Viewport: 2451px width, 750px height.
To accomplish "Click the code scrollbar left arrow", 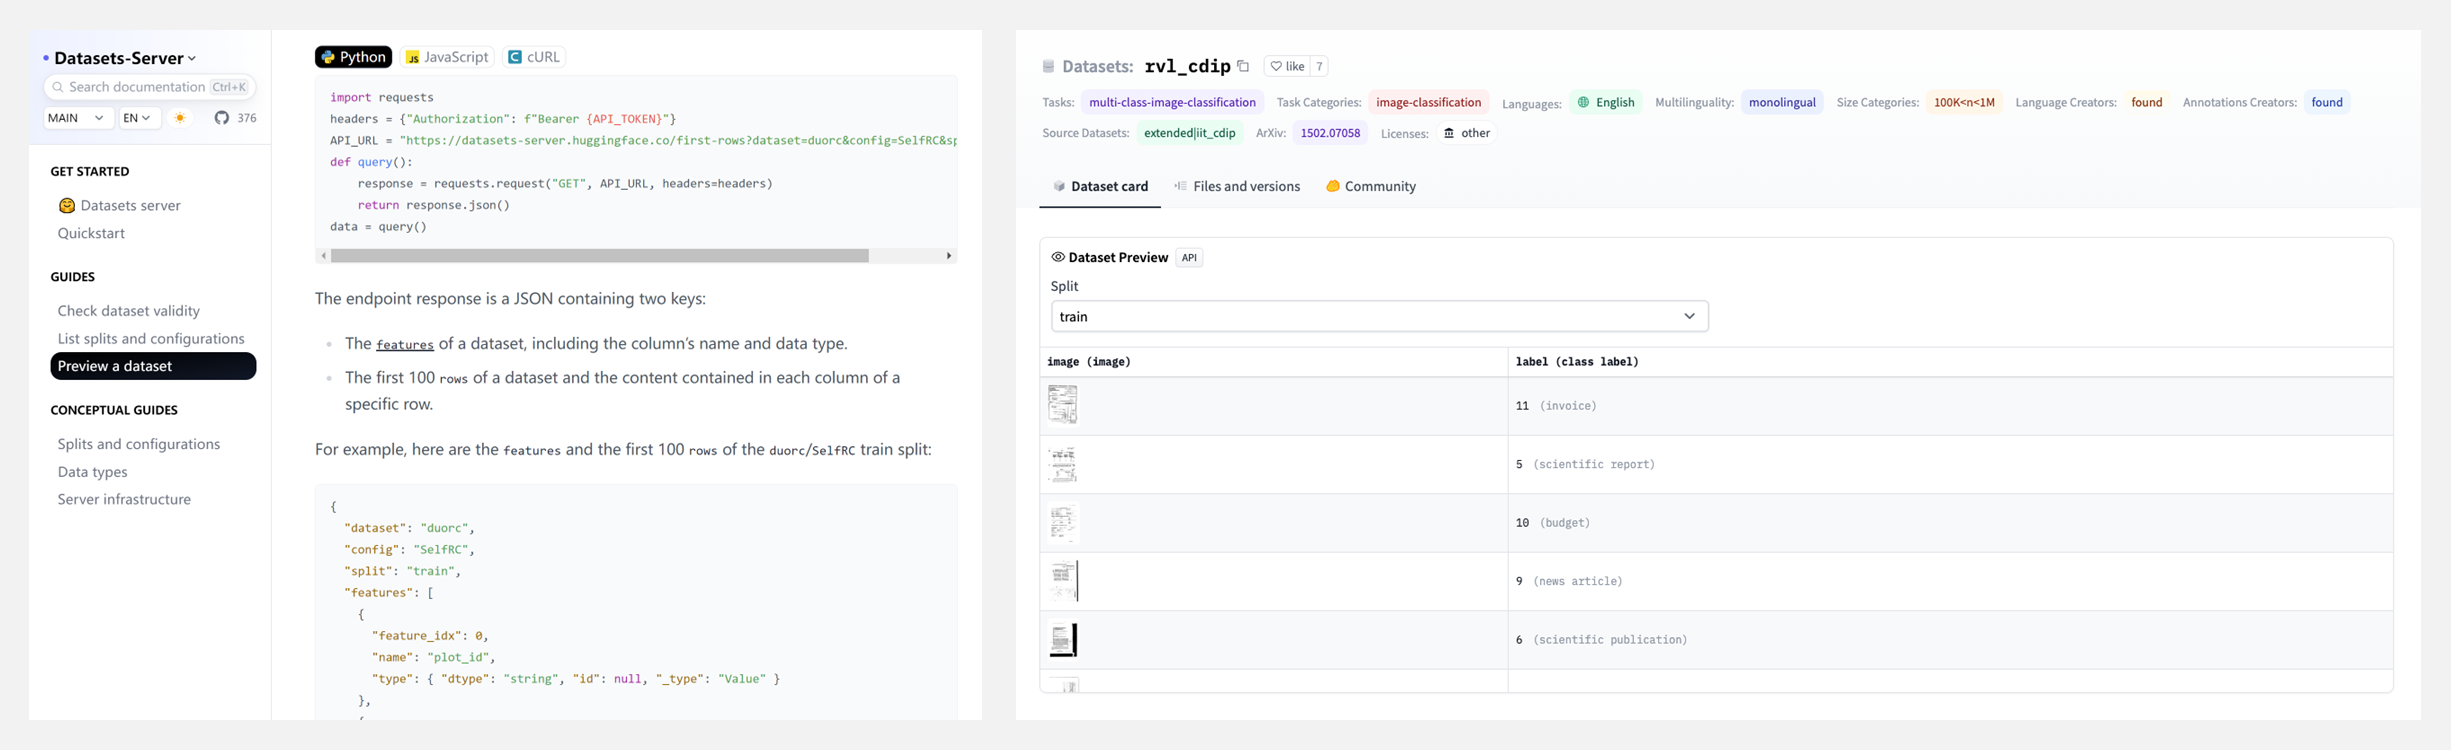I will [x=323, y=256].
